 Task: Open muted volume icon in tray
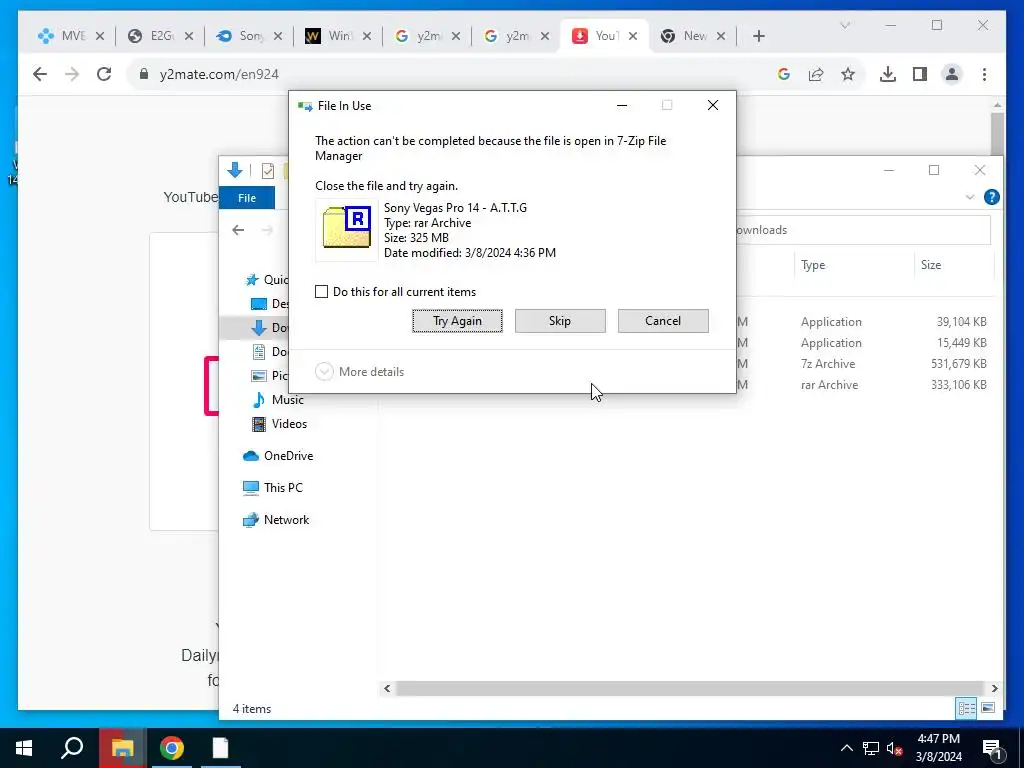click(895, 748)
